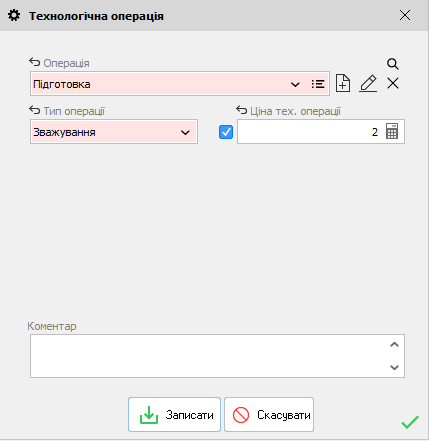This screenshot has height=441, width=429.
Task: Click the gear icon in the title bar
Action: (x=14, y=15)
